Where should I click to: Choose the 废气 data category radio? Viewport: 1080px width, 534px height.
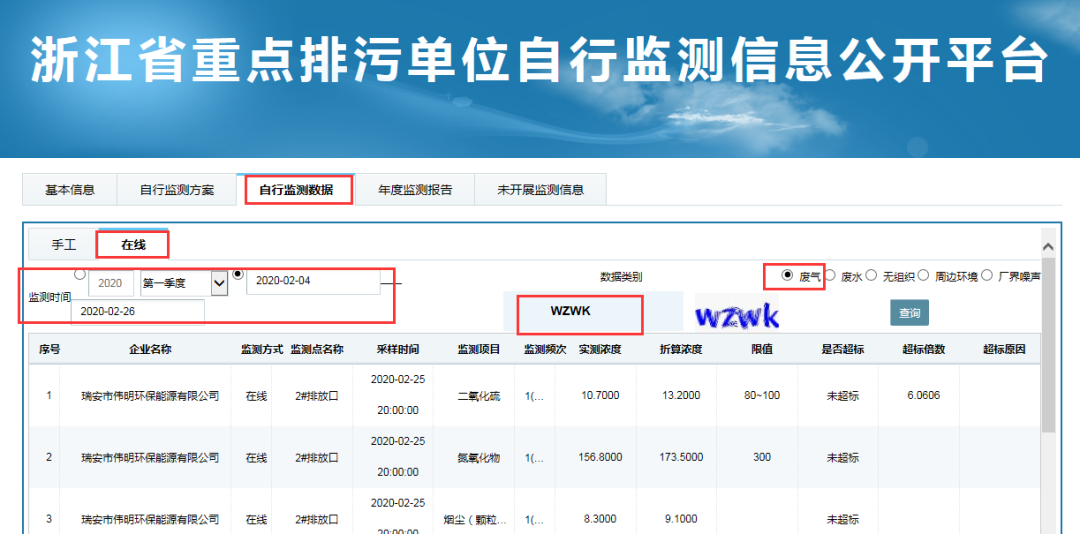coord(787,276)
